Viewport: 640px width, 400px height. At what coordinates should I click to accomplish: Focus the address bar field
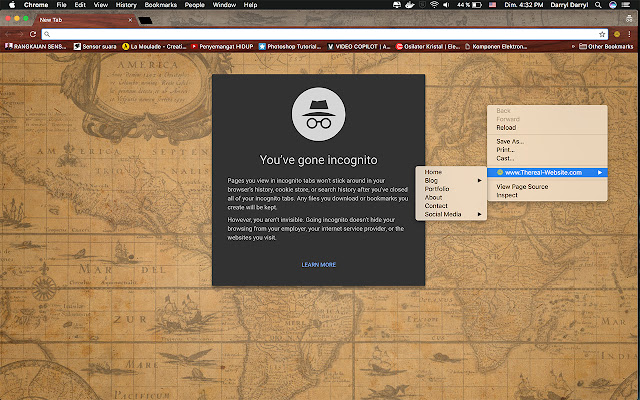[325, 34]
